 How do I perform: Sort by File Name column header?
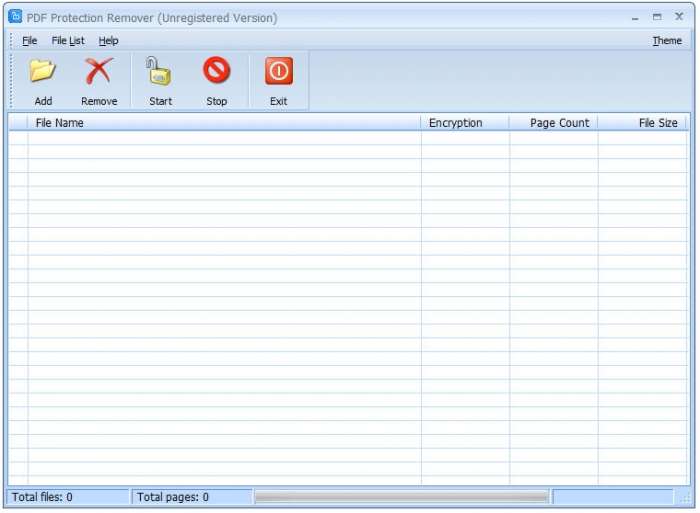[224, 123]
